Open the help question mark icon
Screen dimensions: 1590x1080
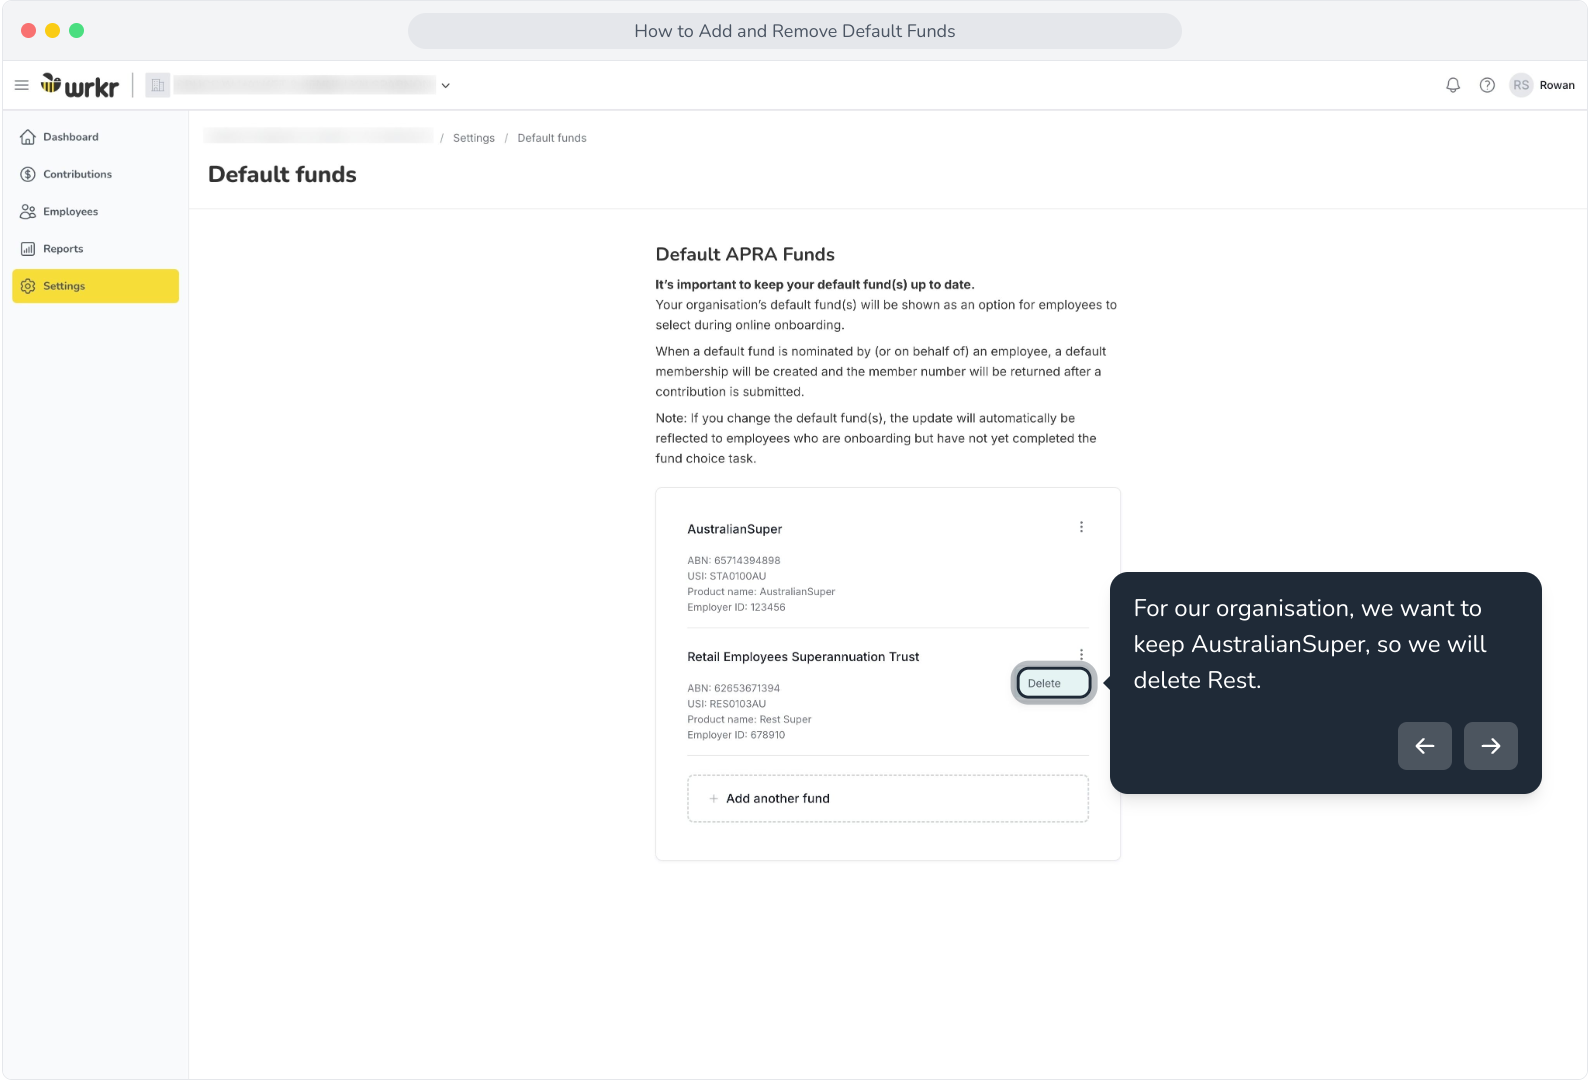pyautogui.click(x=1487, y=86)
